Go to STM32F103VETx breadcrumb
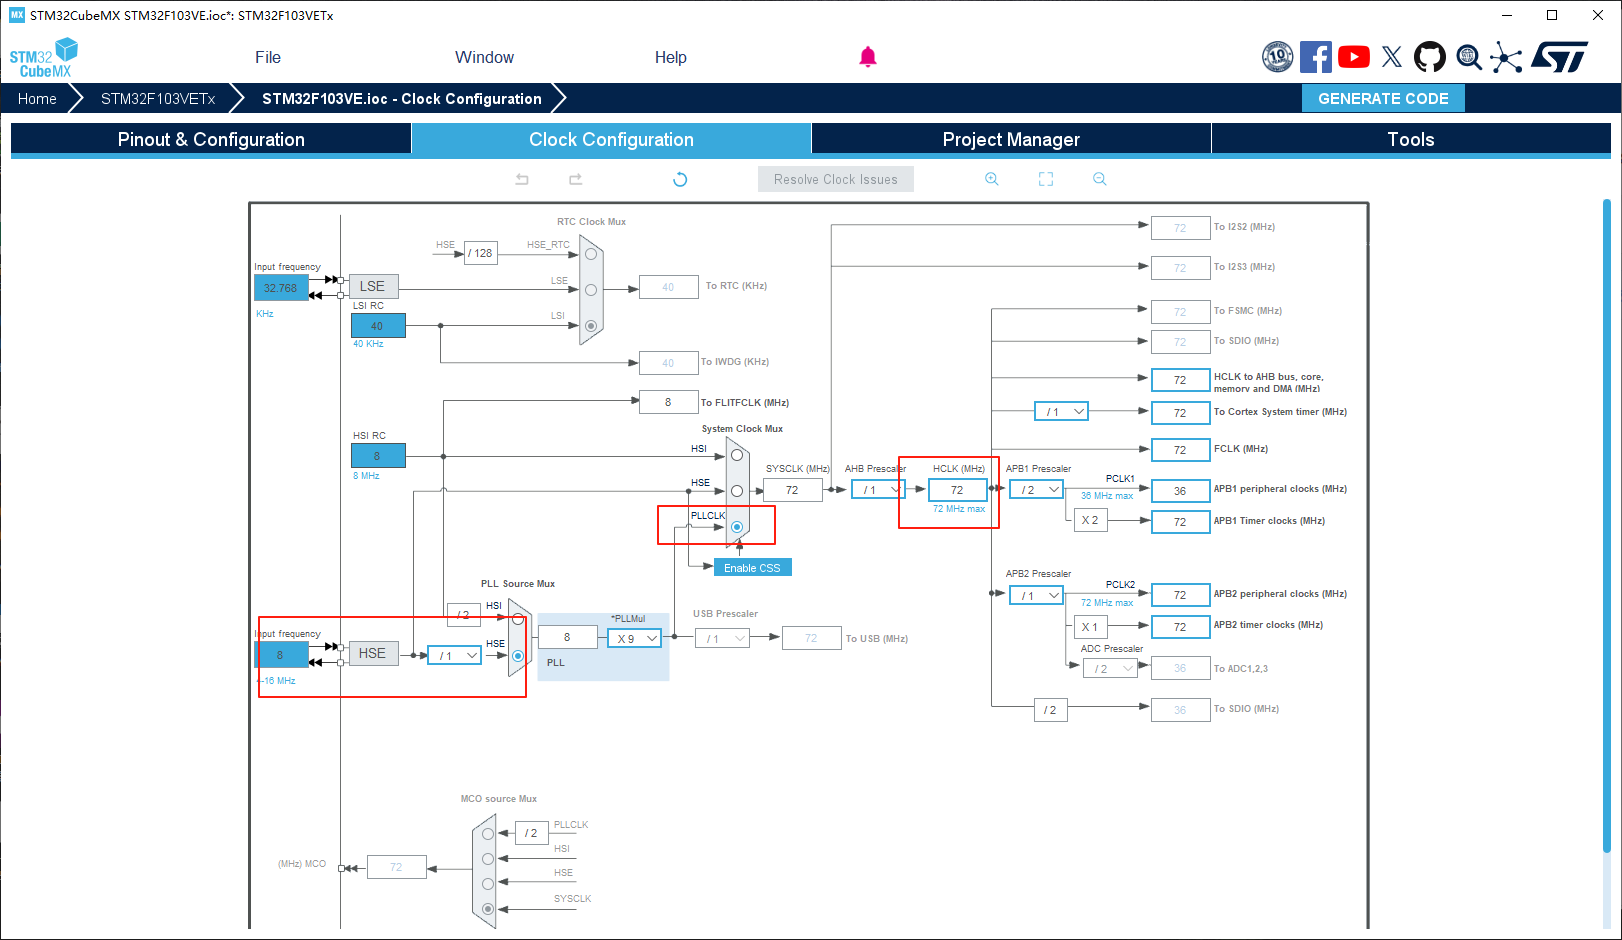 (158, 98)
